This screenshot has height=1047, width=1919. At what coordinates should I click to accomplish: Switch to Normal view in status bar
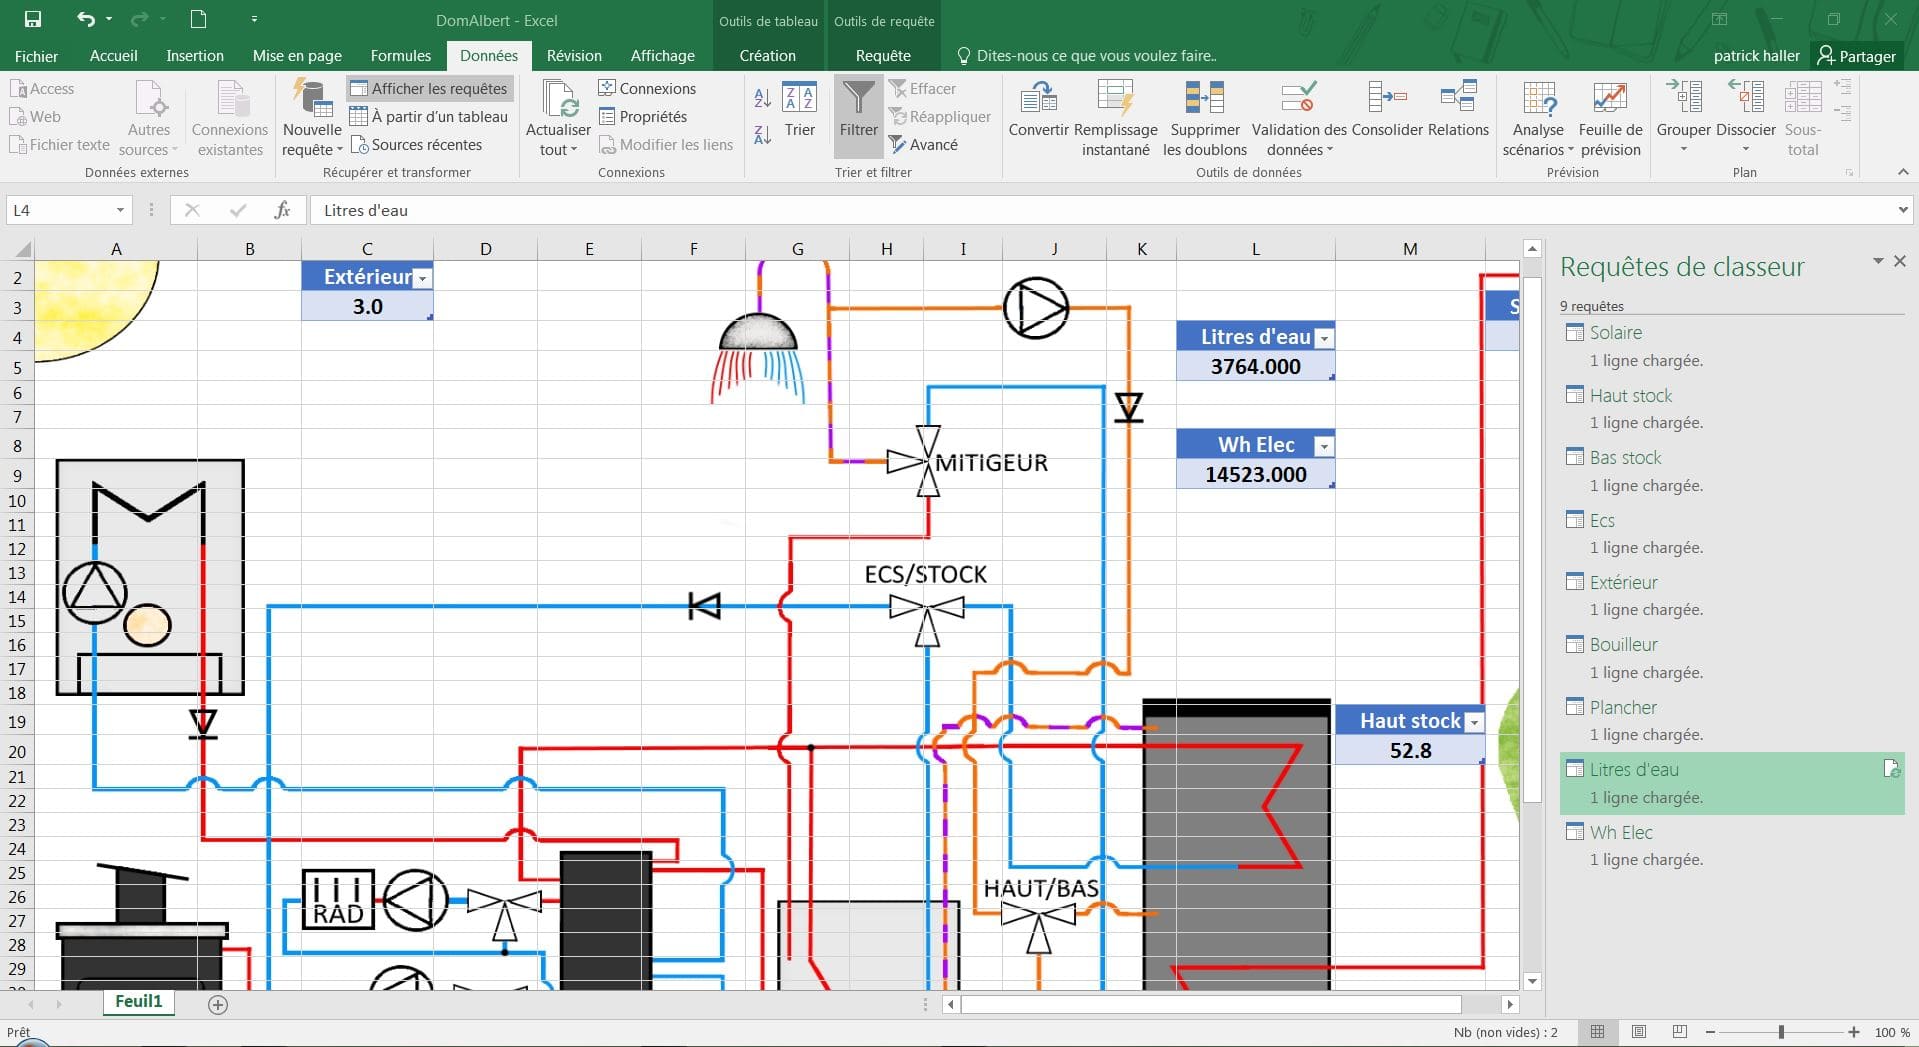(x=1597, y=1032)
